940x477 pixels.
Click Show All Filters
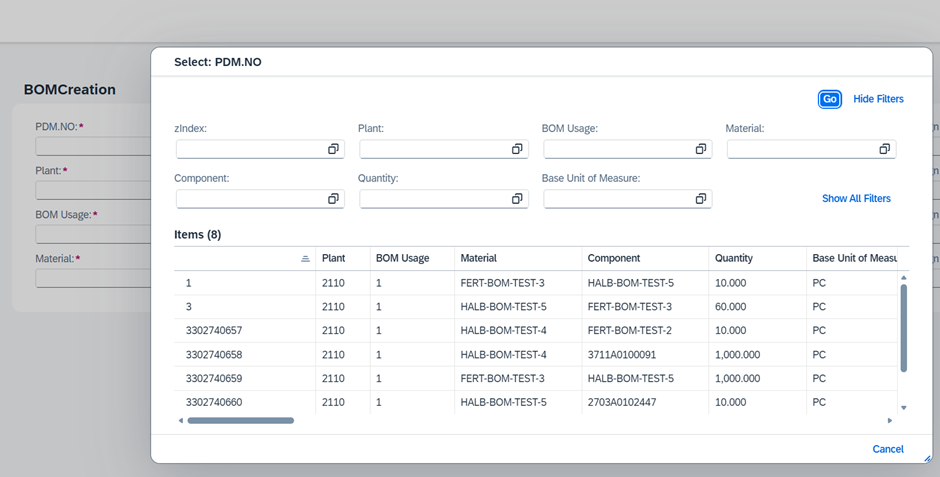tap(856, 198)
